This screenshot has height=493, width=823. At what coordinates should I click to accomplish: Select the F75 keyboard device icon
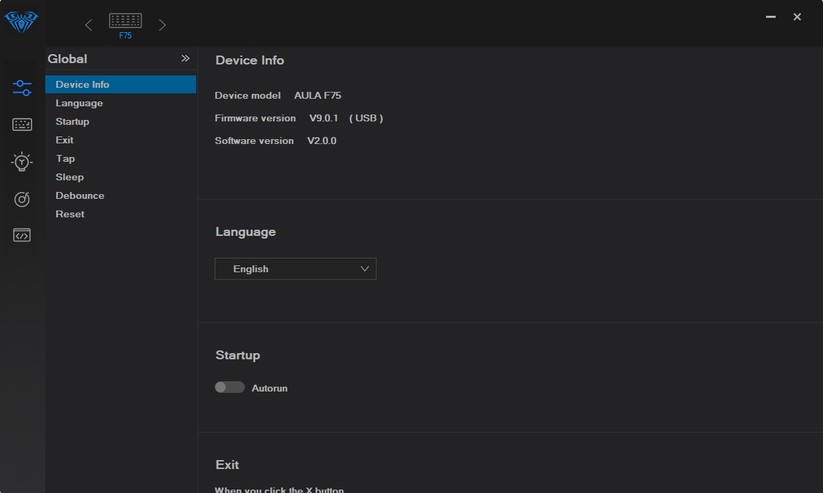125,24
